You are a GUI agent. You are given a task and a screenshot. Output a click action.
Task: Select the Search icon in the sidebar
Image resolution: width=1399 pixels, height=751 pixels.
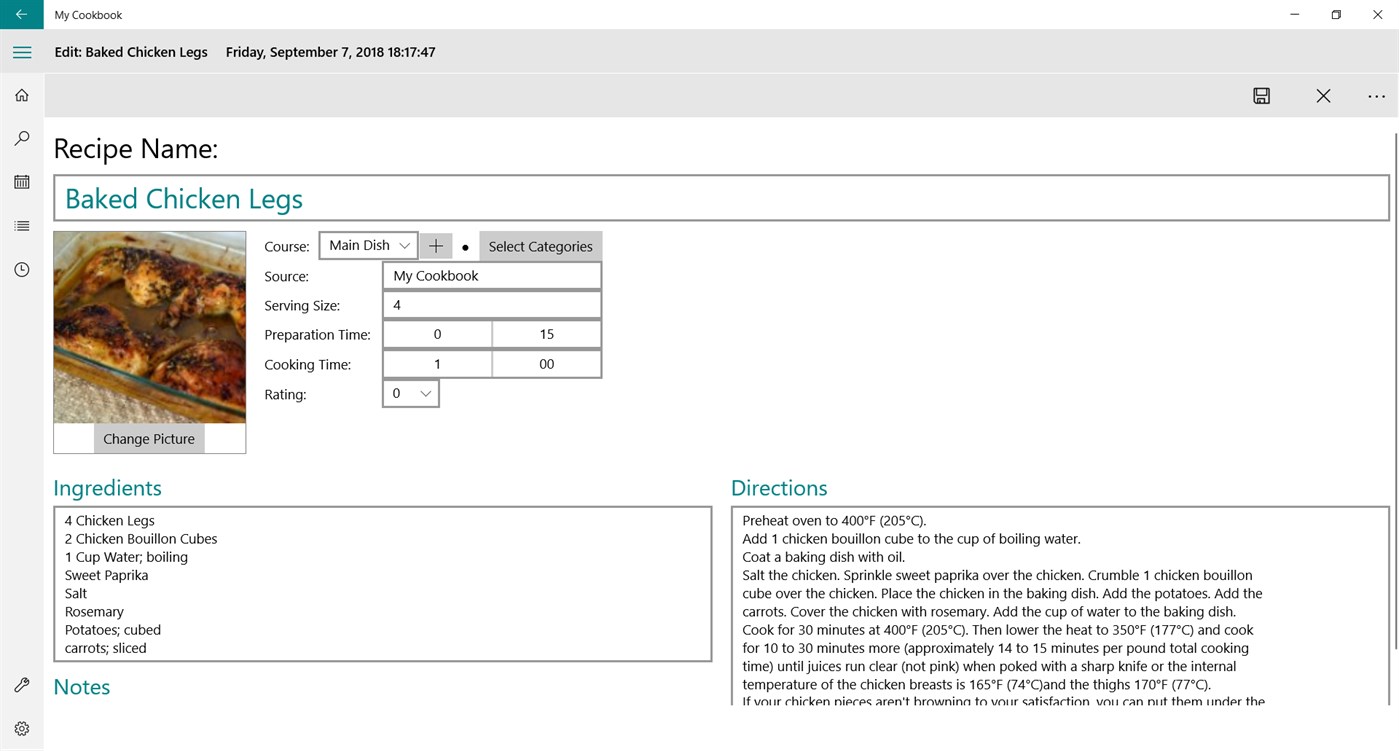pyautogui.click(x=21, y=138)
